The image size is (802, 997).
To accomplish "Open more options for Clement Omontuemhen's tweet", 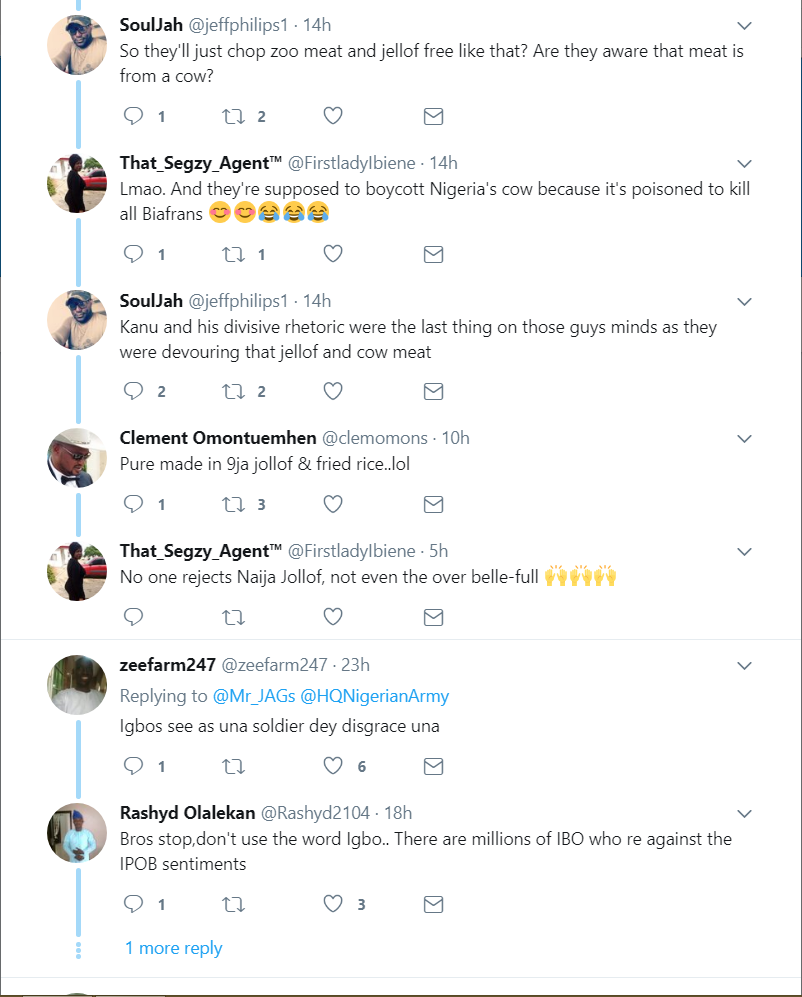I will [744, 439].
